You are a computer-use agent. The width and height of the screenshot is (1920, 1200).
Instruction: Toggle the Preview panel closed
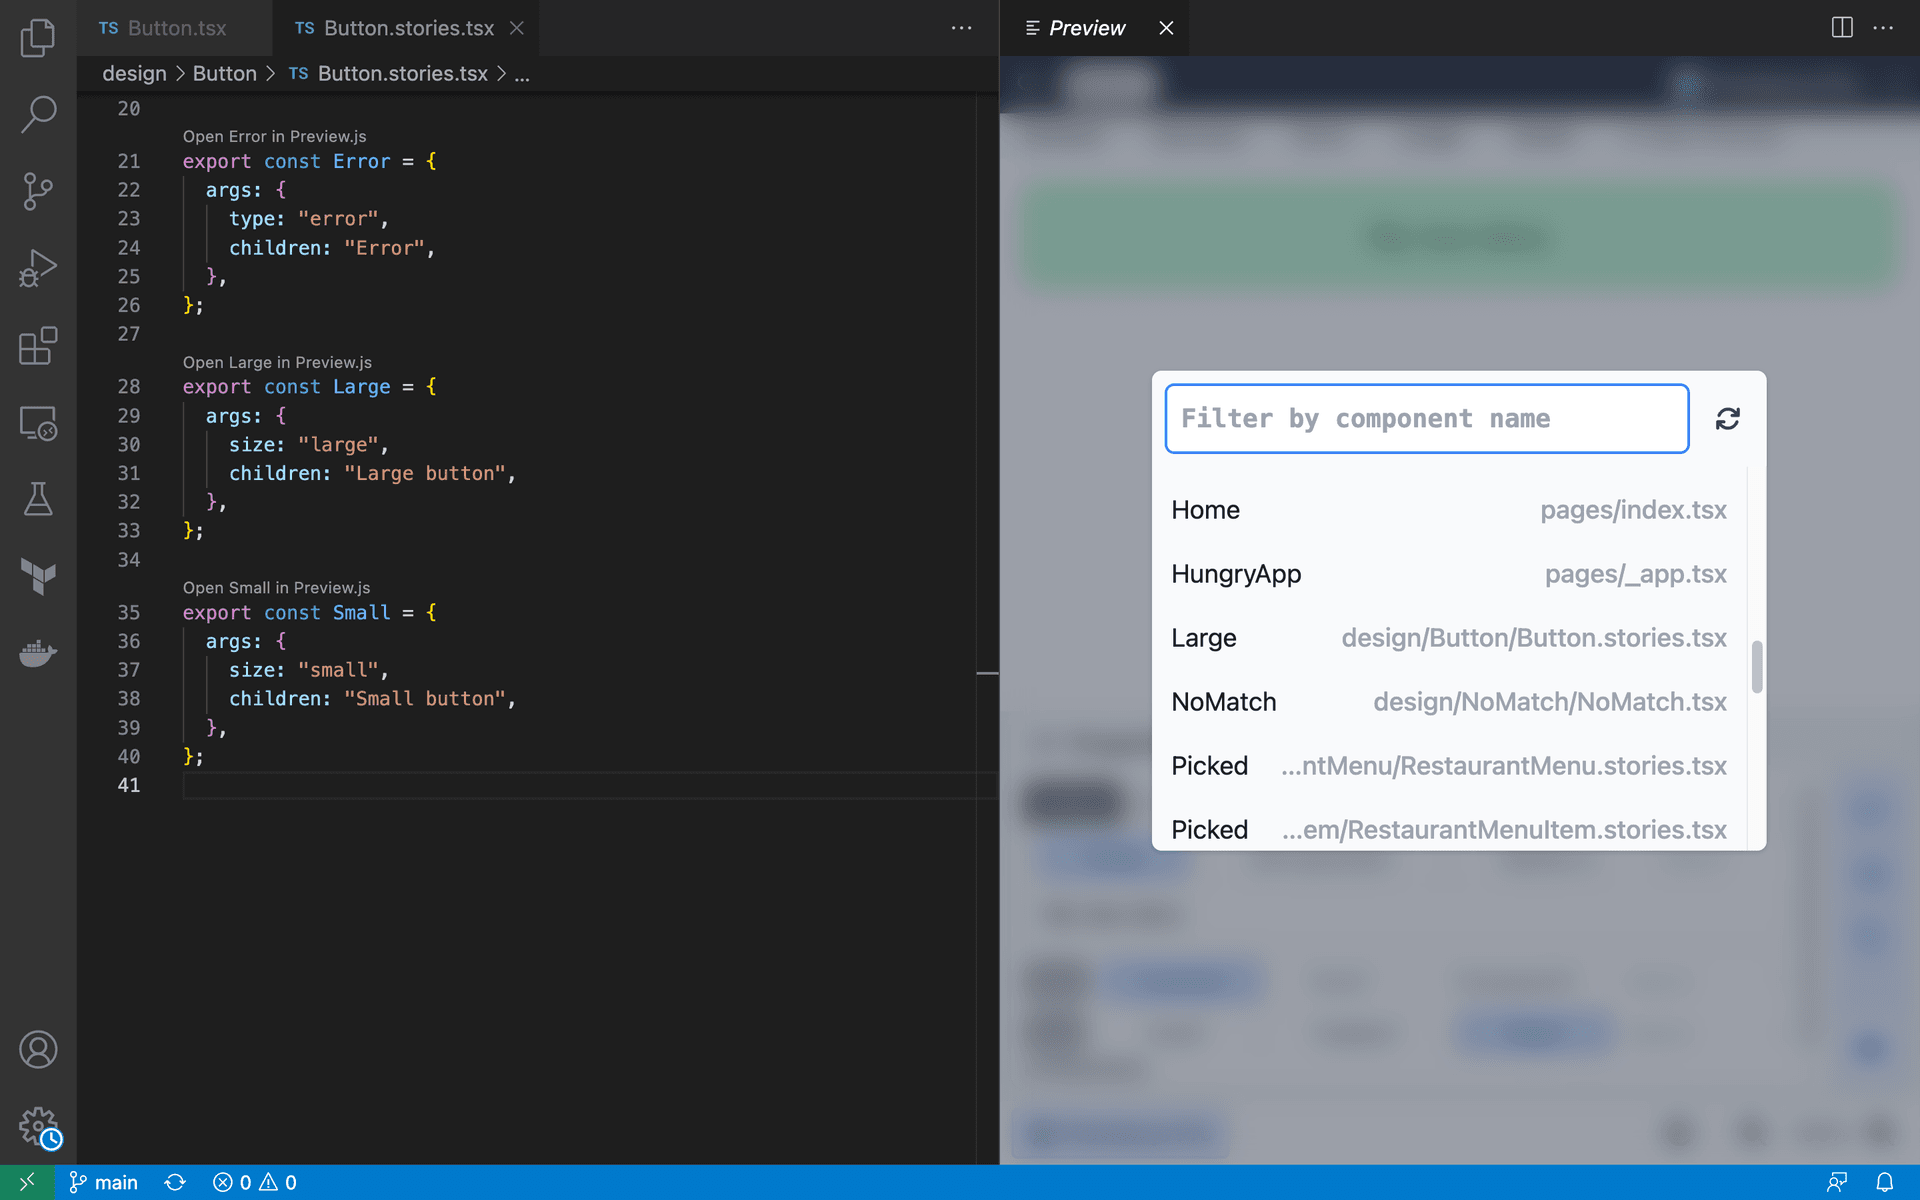point(1164,26)
